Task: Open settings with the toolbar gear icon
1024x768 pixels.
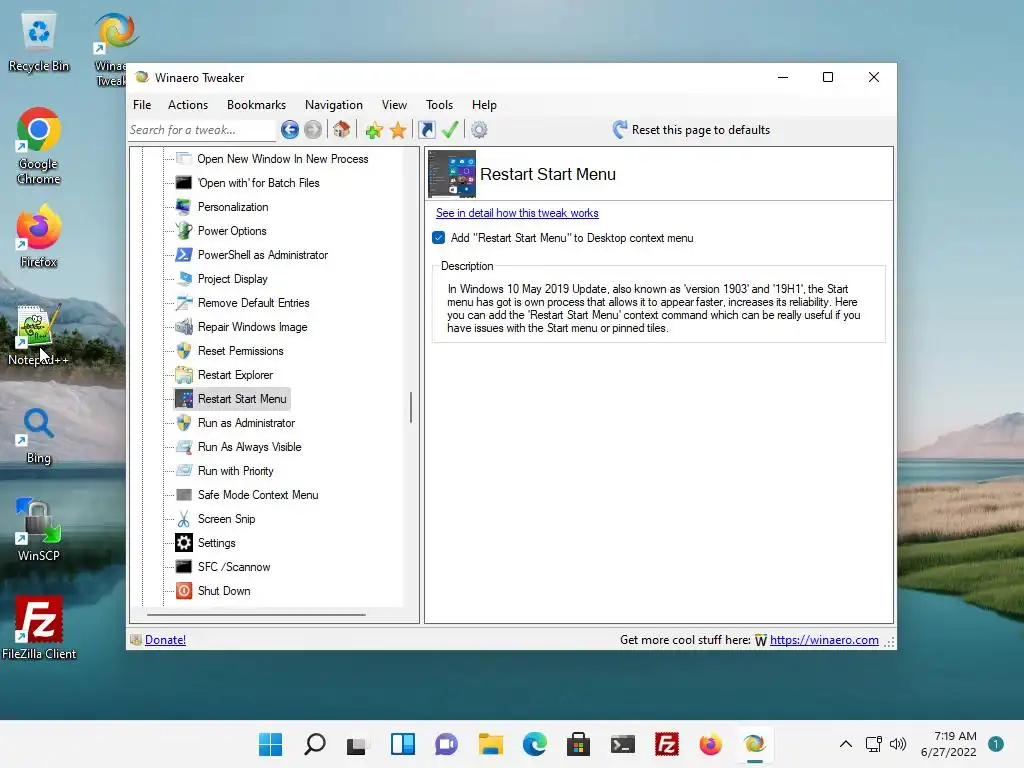Action: tap(479, 130)
